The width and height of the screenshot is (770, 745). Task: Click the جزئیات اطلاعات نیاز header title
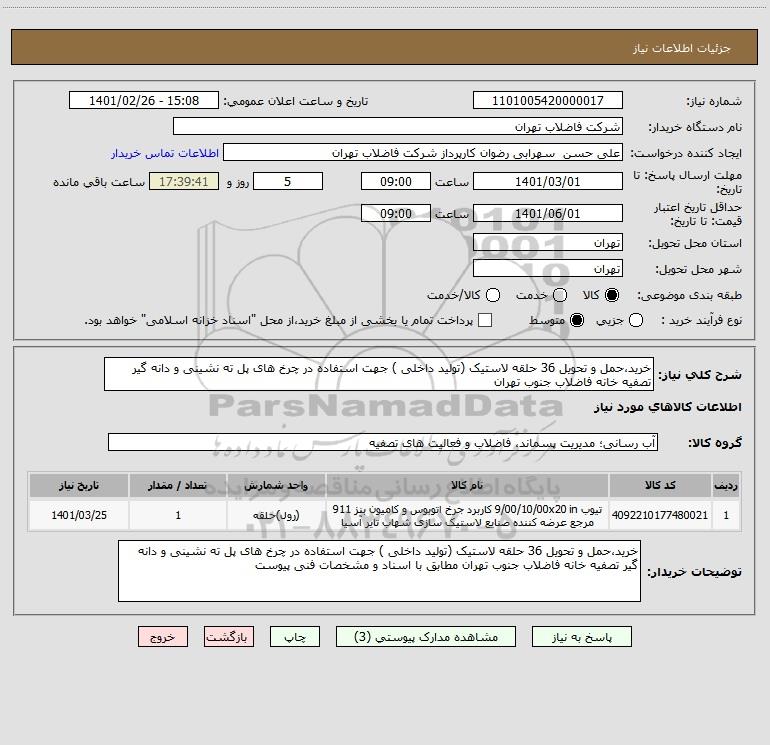pyautogui.click(x=682, y=48)
